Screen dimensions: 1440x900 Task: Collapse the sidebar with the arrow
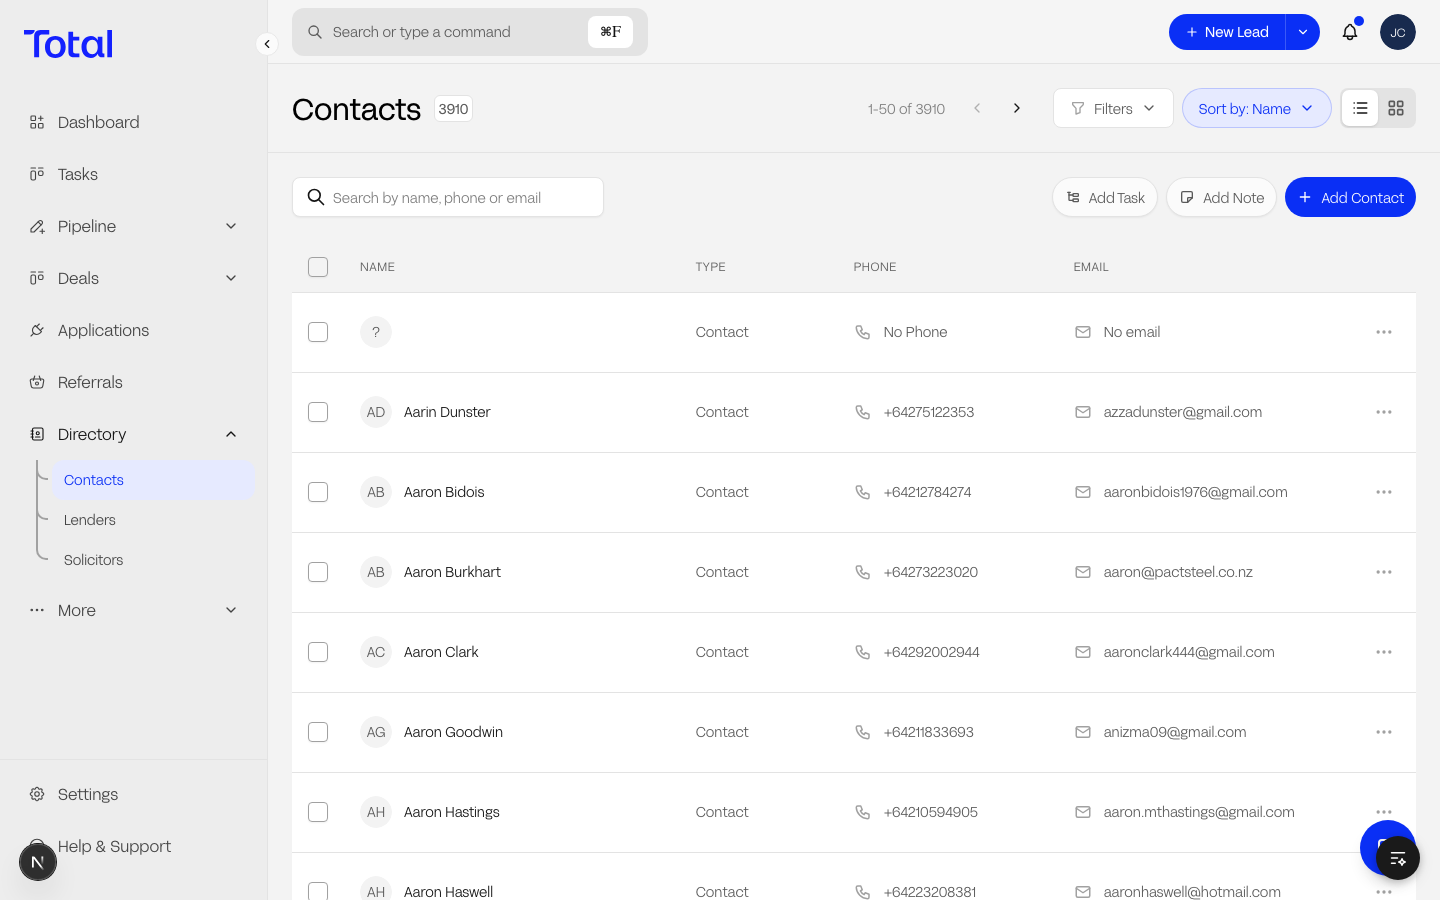(x=266, y=44)
